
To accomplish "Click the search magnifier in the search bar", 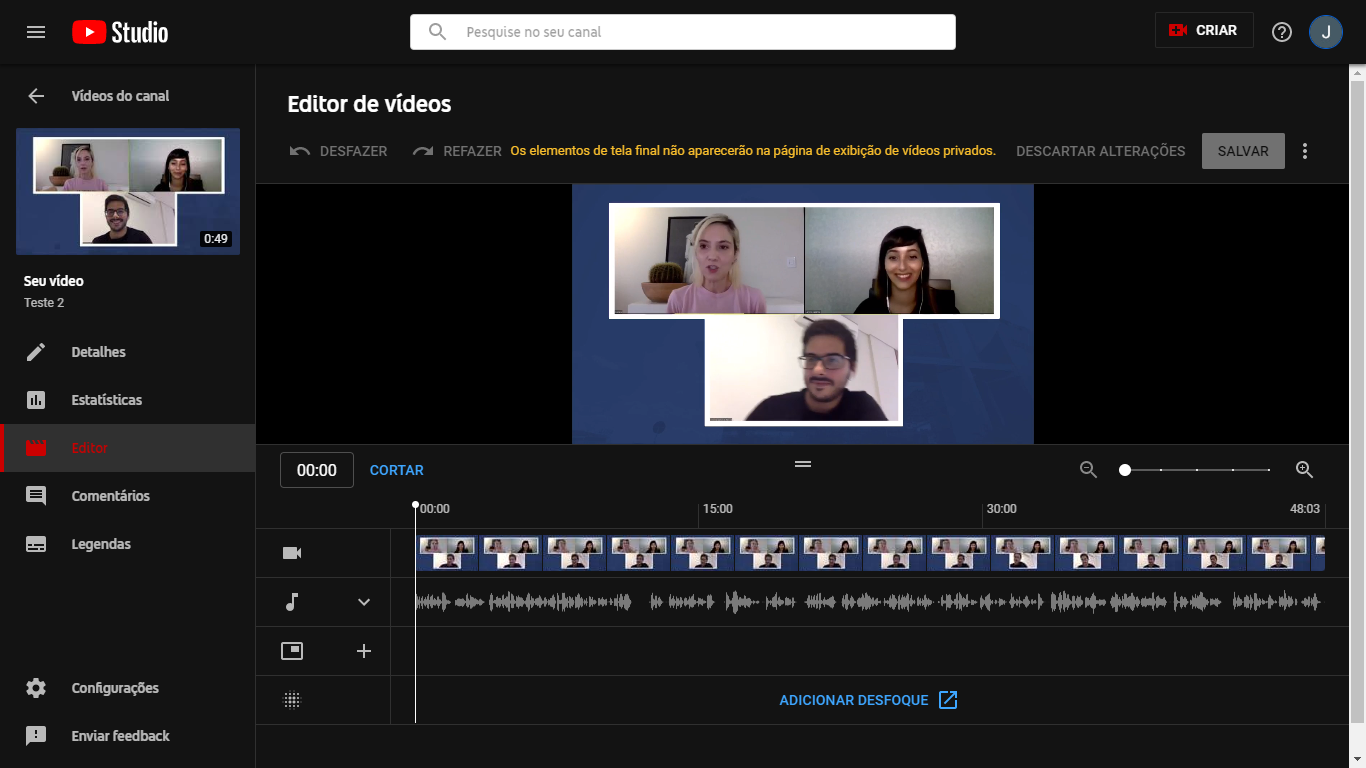I will point(436,31).
